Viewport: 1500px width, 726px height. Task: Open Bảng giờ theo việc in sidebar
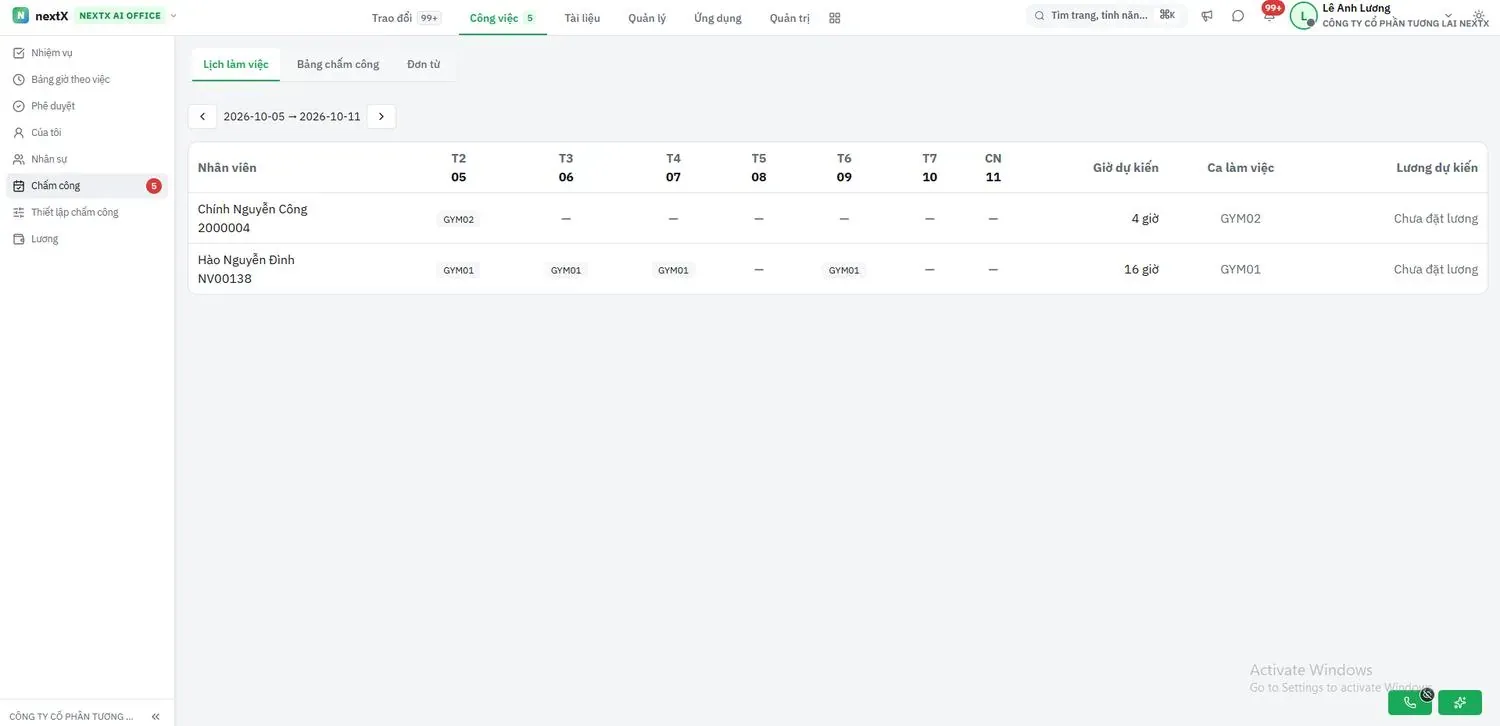(x=87, y=79)
